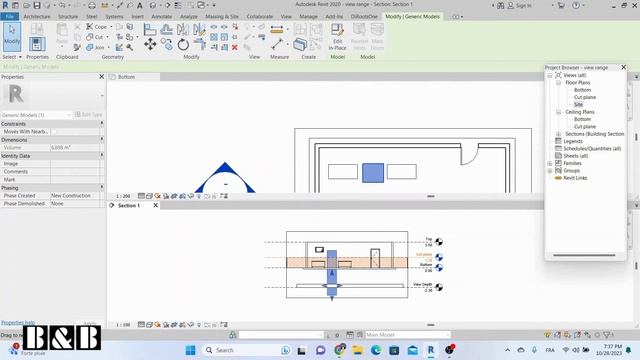
Task: Close the Section 1 view tab
Action: click(156, 205)
